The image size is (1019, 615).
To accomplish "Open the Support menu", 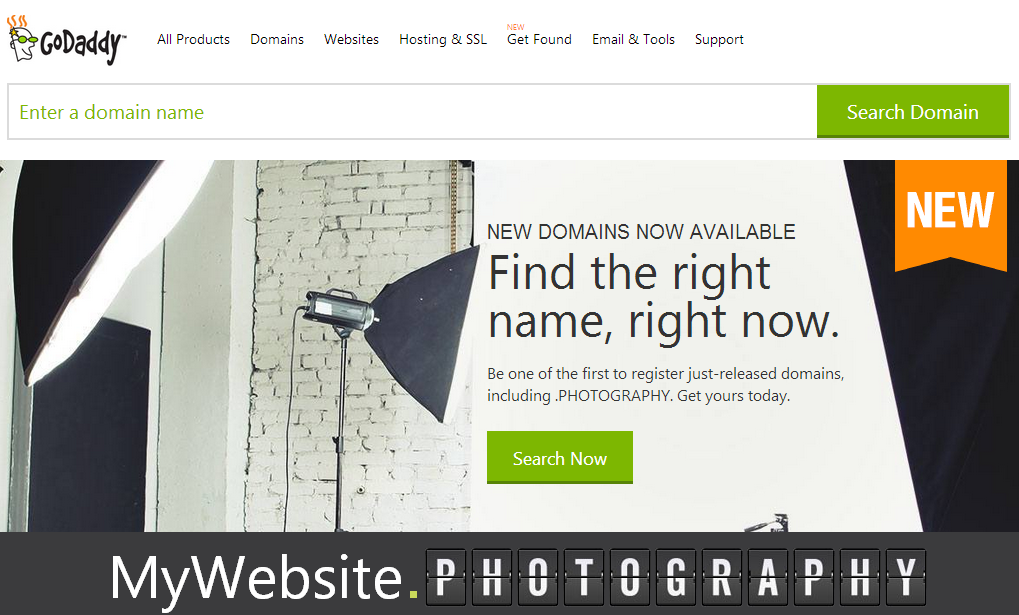I will [719, 40].
